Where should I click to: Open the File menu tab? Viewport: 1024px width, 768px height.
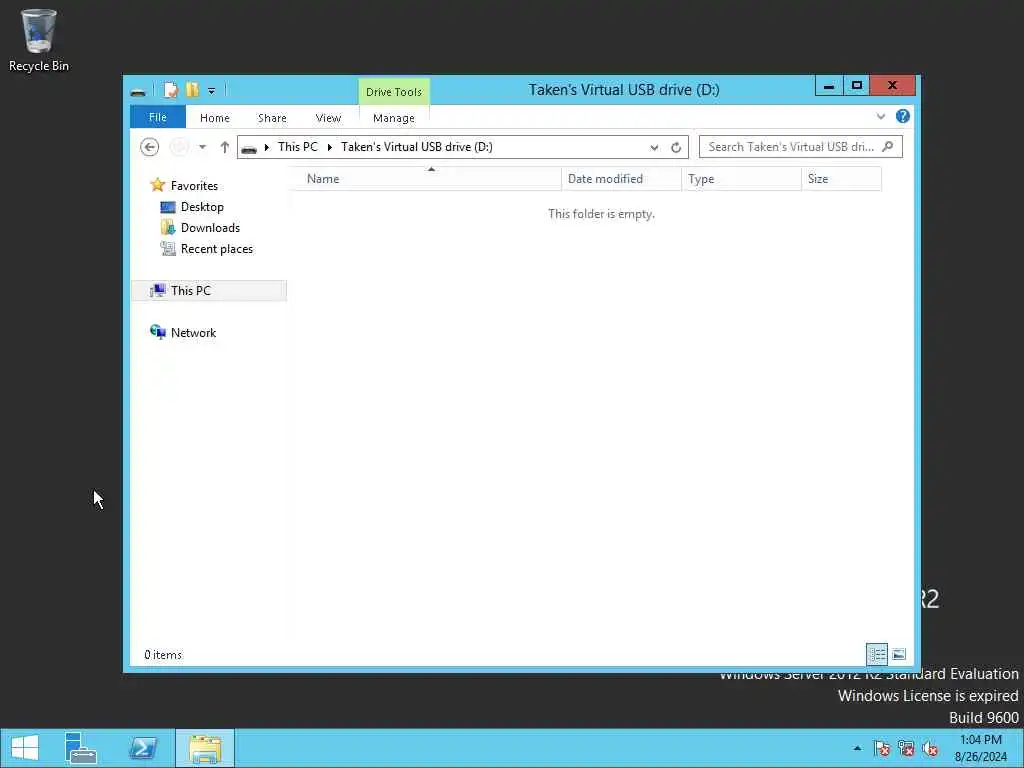(157, 118)
